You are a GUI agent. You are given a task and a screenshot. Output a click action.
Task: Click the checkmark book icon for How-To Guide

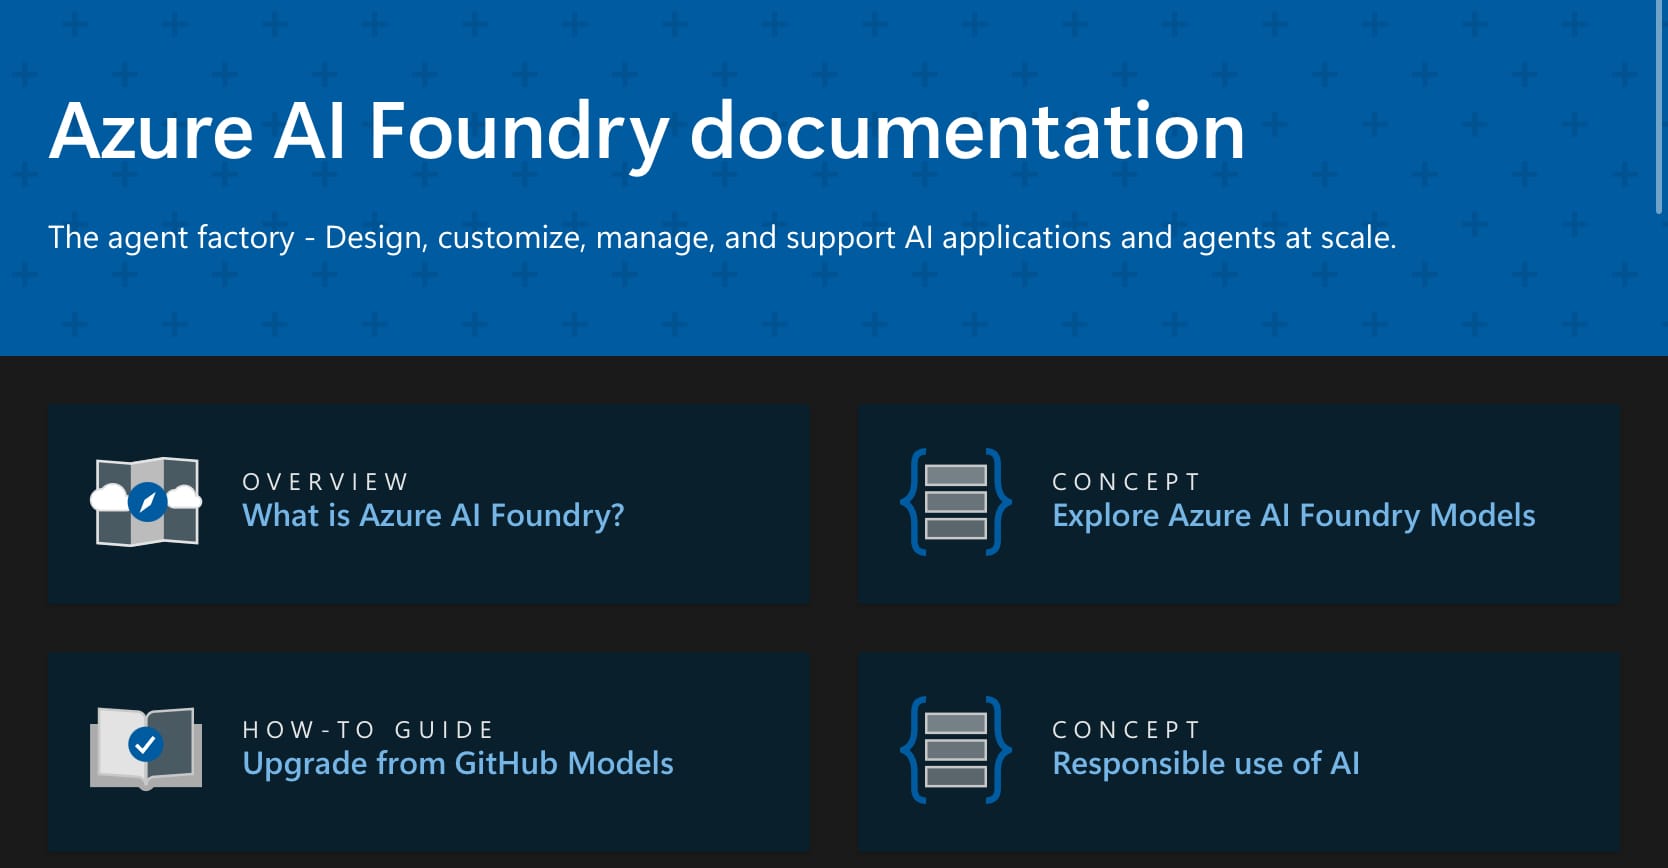146,748
